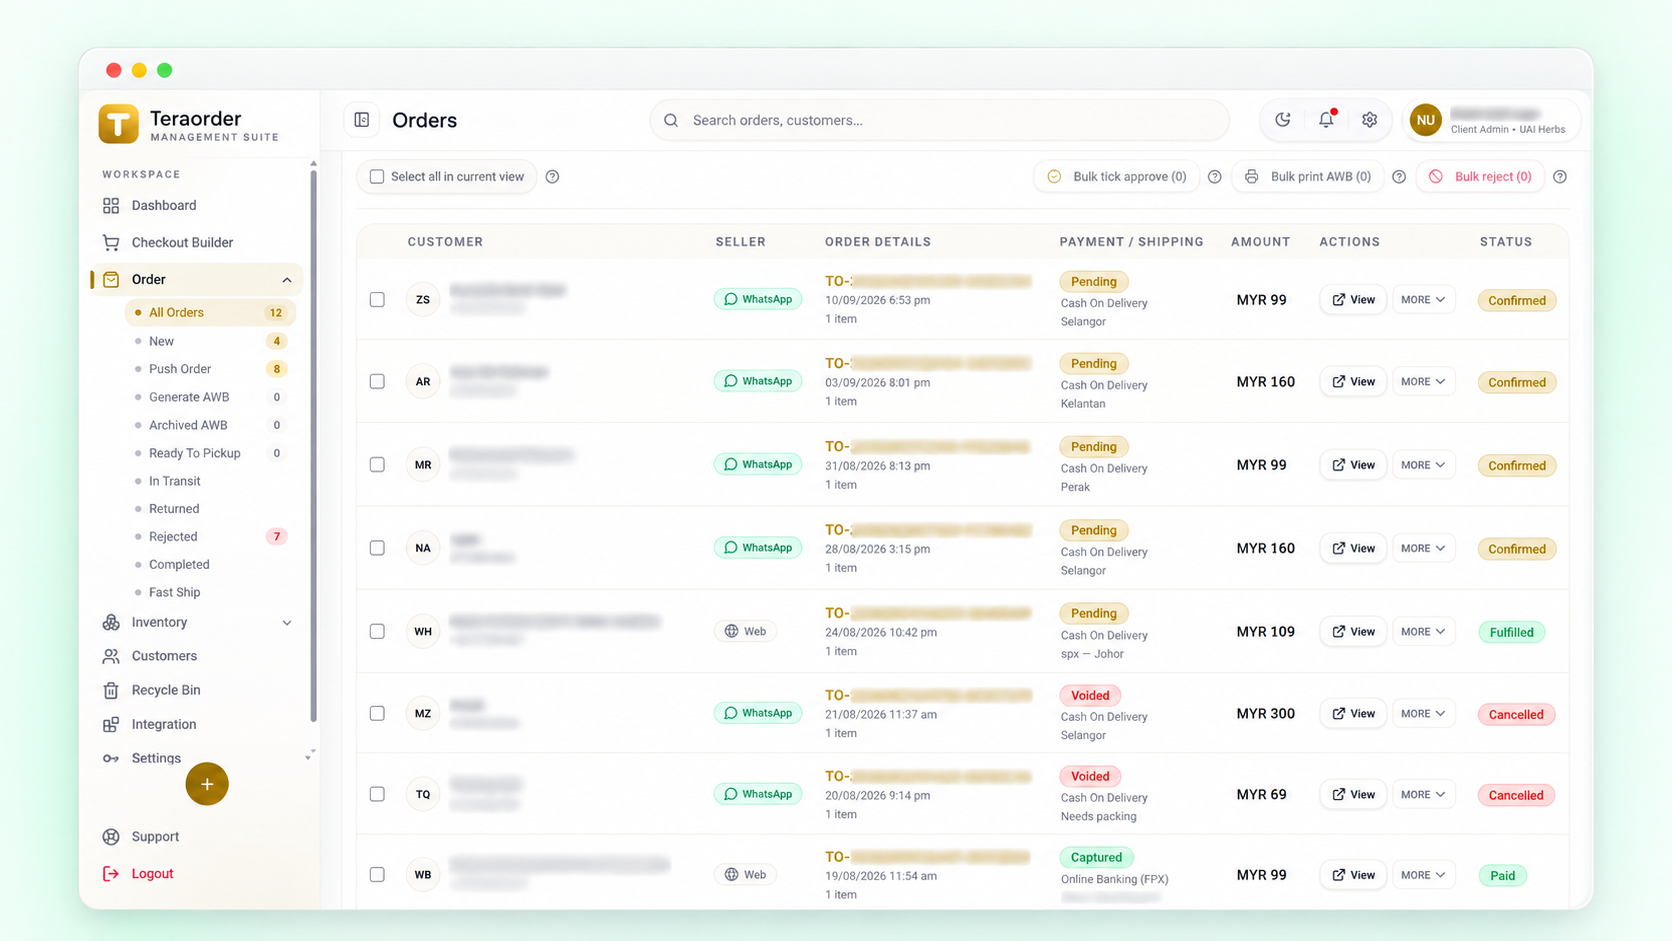Tick the checkbox for MR order

point(377,464)
